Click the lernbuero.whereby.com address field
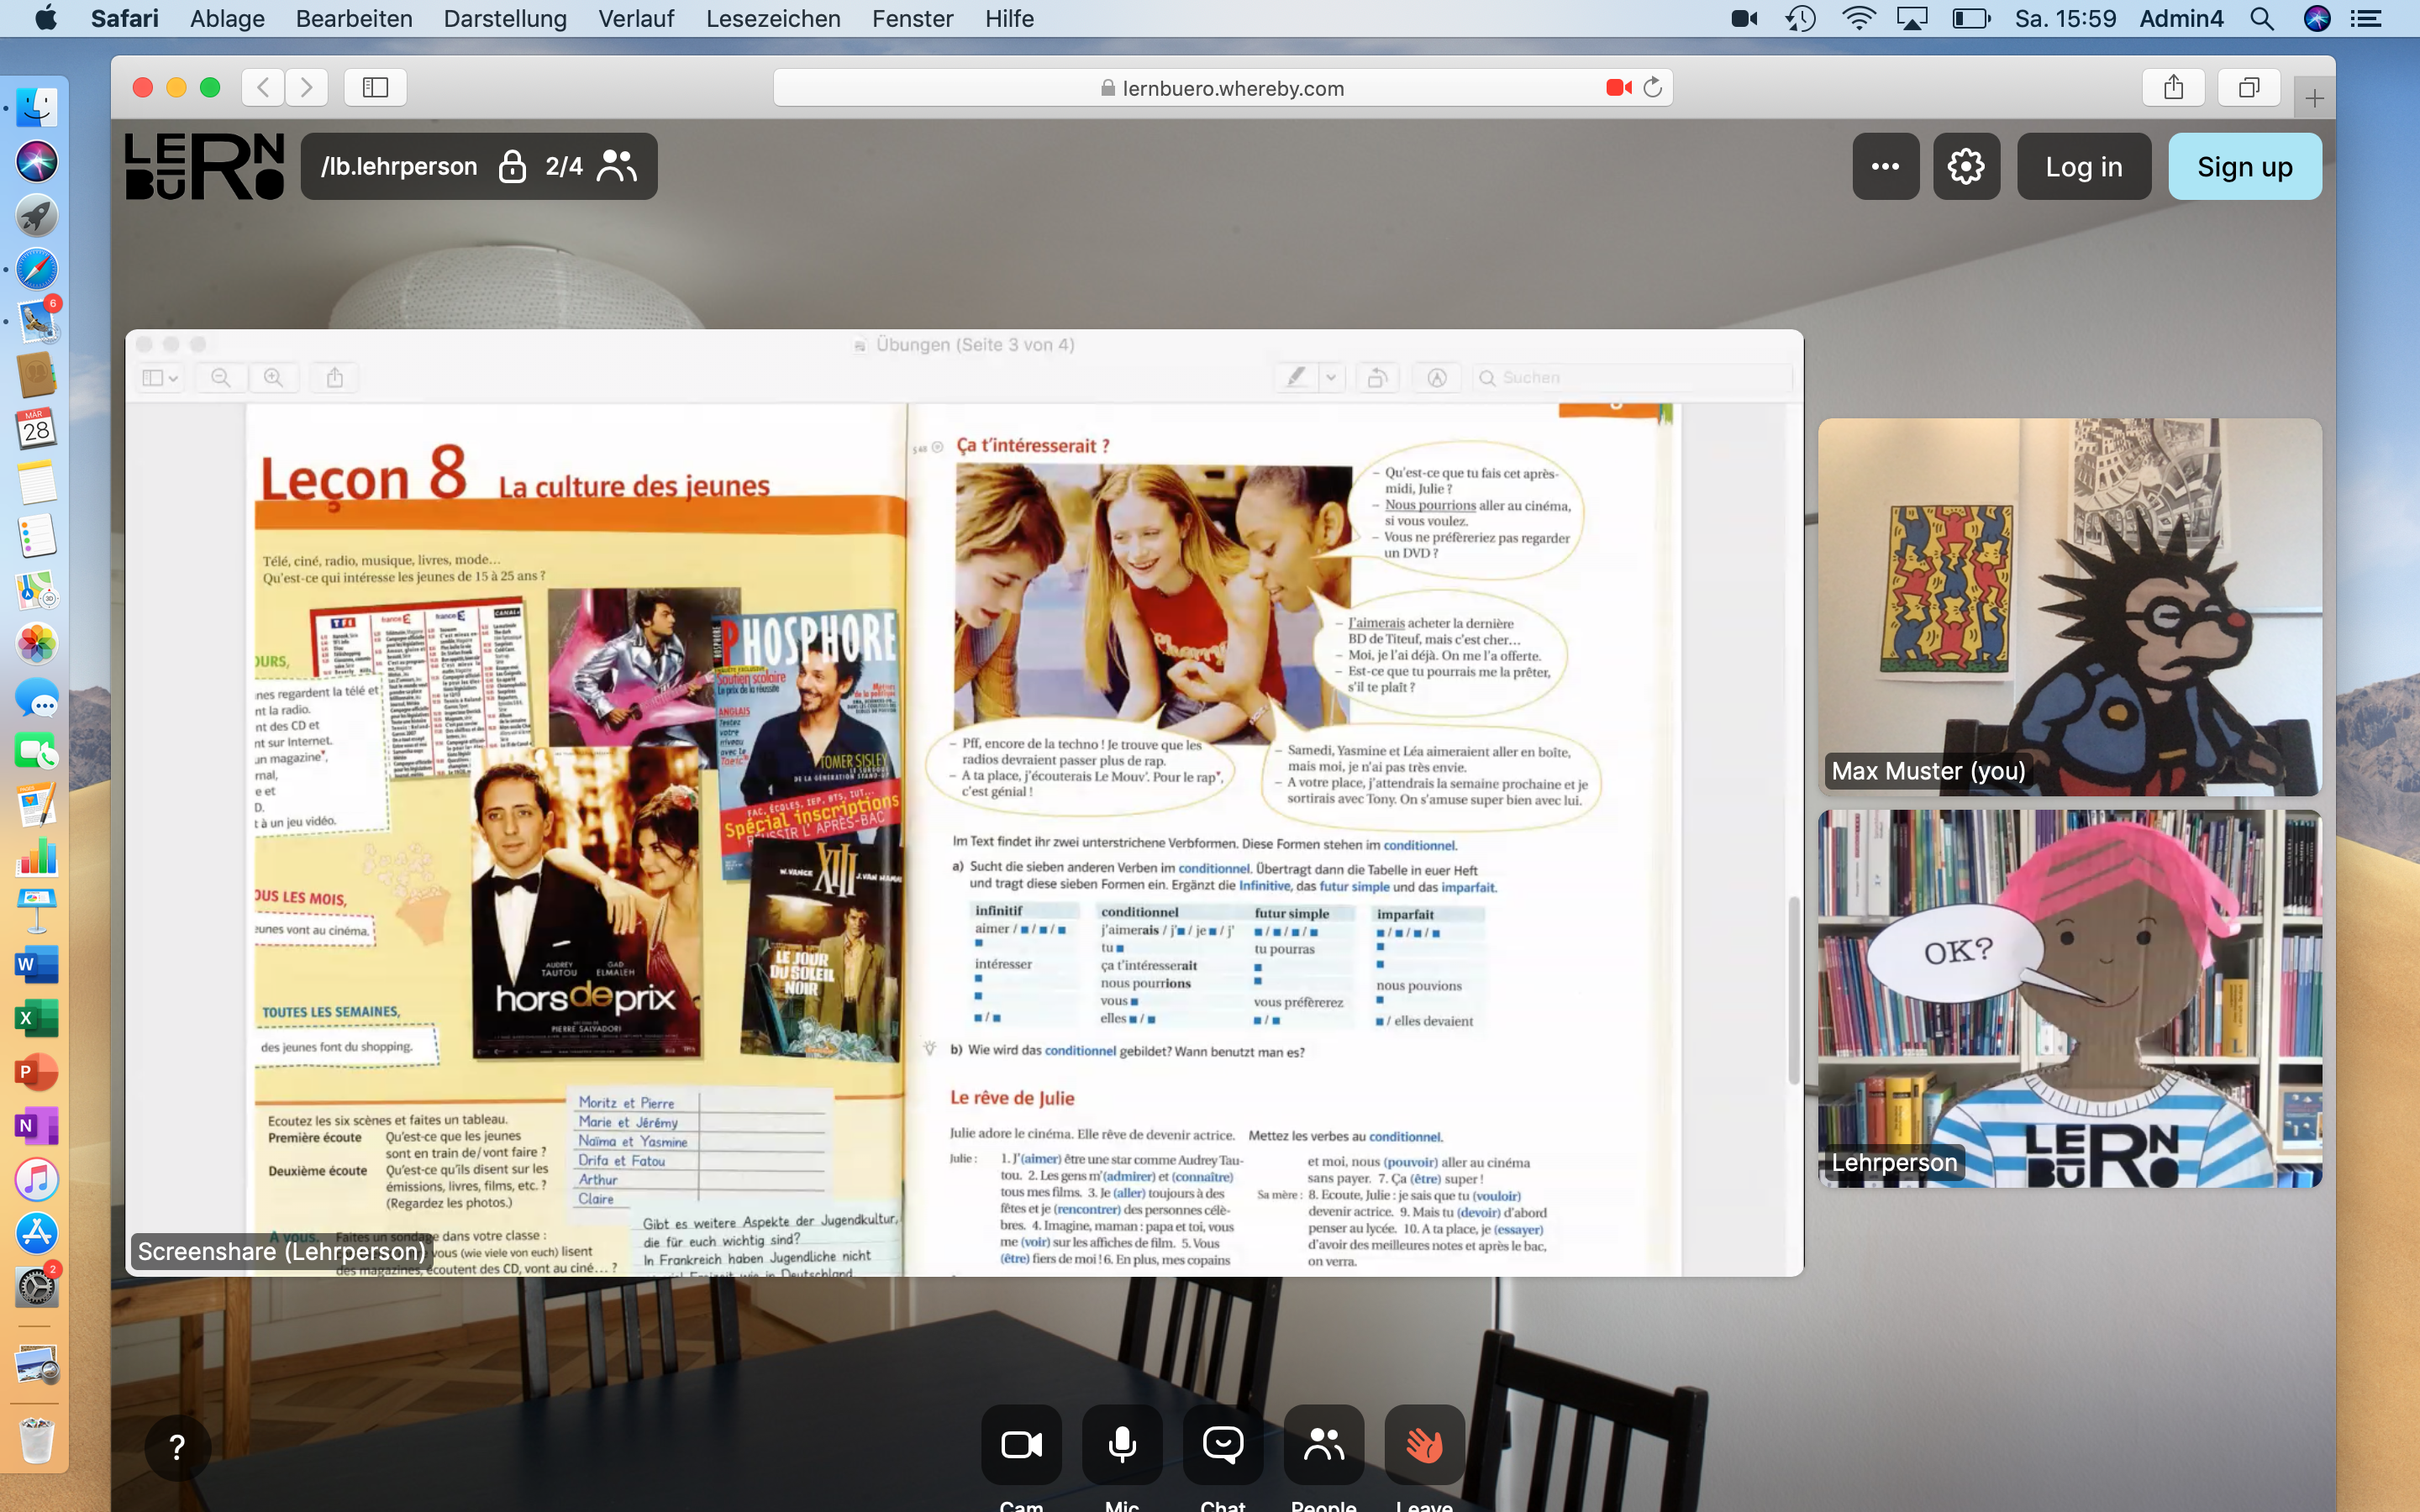Image resolution: width=2420 pixels, height=1512 pixels. [1222, 87]
